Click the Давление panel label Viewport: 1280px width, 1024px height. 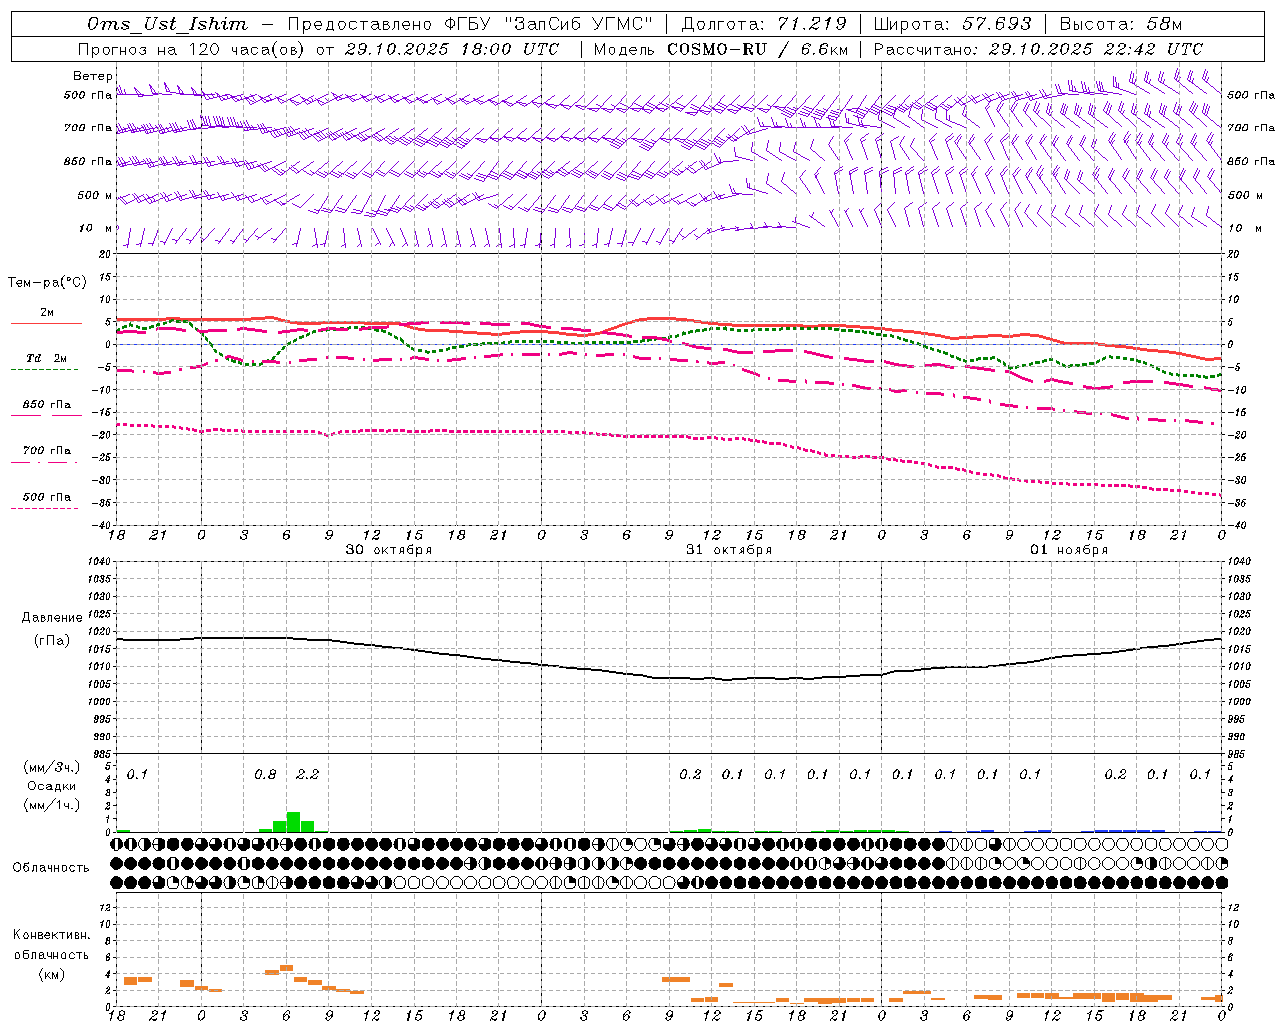pyautogui.click(x=52, y=618)
